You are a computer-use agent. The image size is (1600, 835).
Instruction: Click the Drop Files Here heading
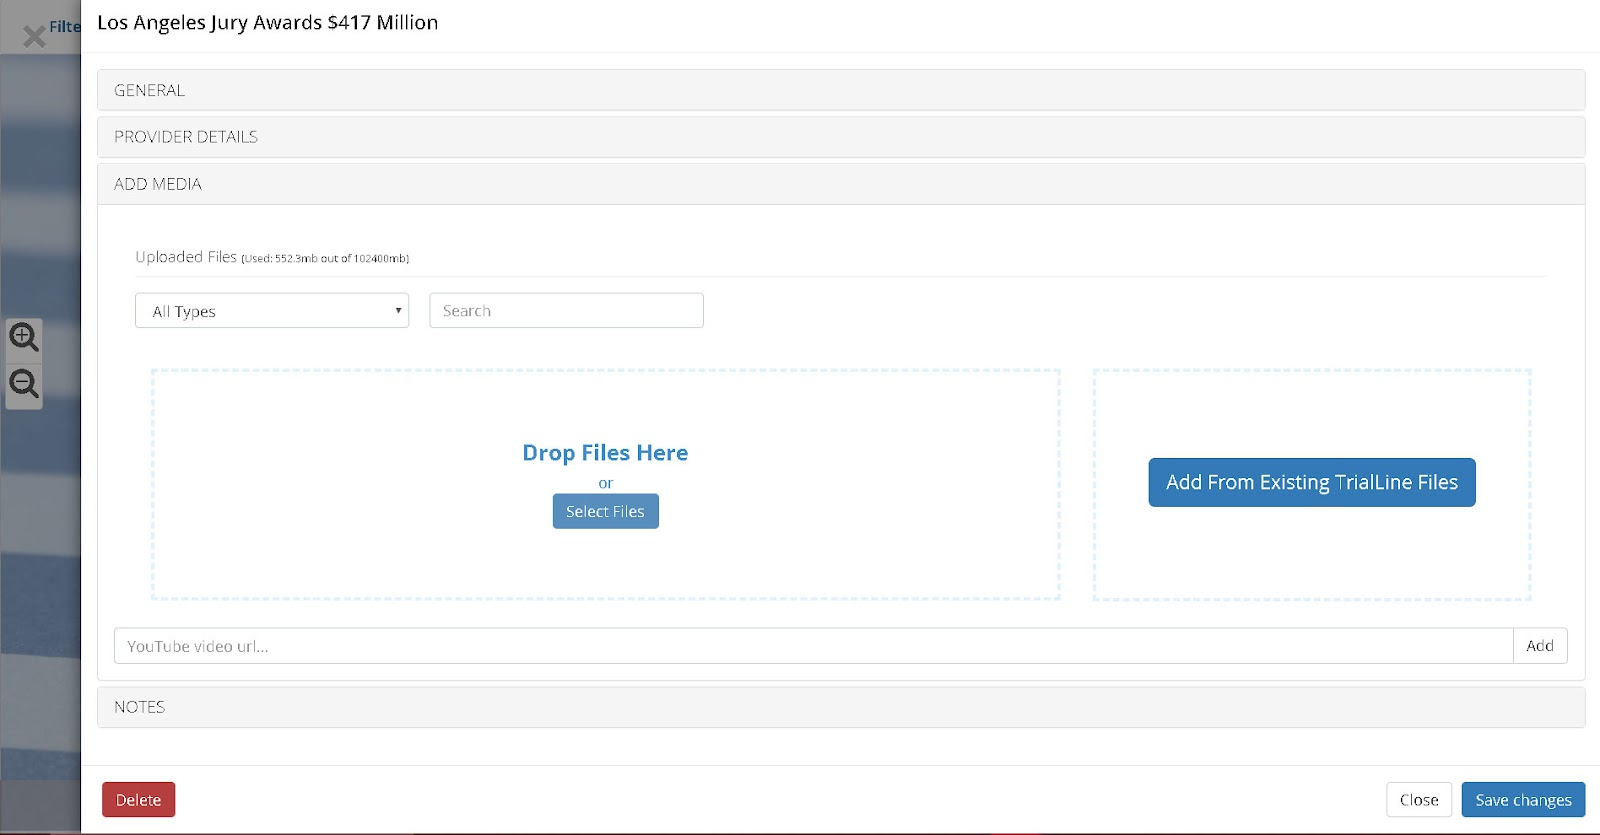click(605, 453)
